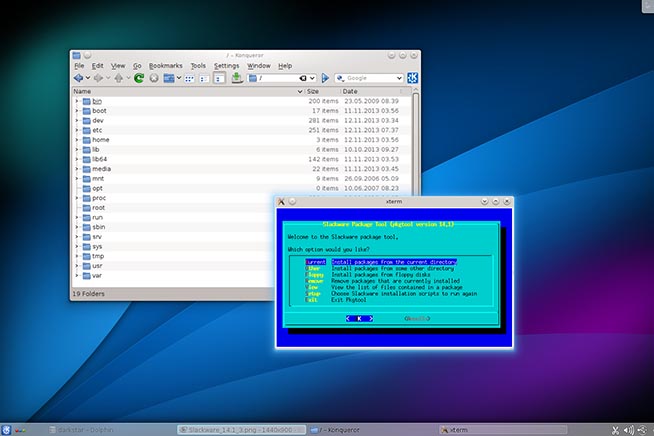The image size is (654, 436).
Task: Switch to Compact view mode in Konqueror
Action: pyautogui.click(x=204, y=78)
